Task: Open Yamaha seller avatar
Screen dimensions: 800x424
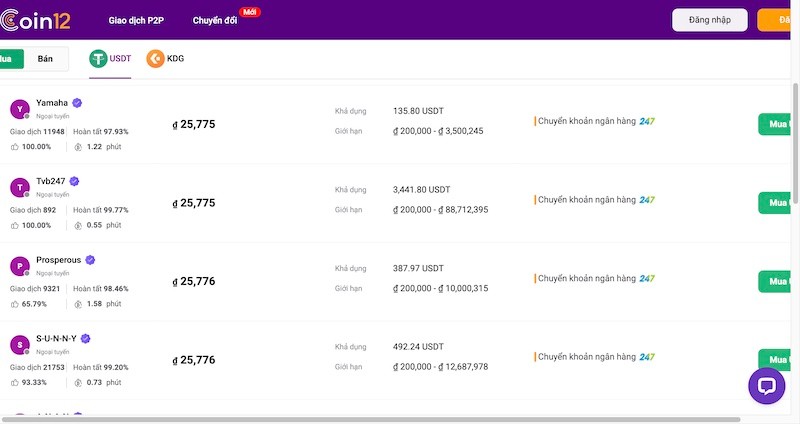Action: [x=20, y=109]
